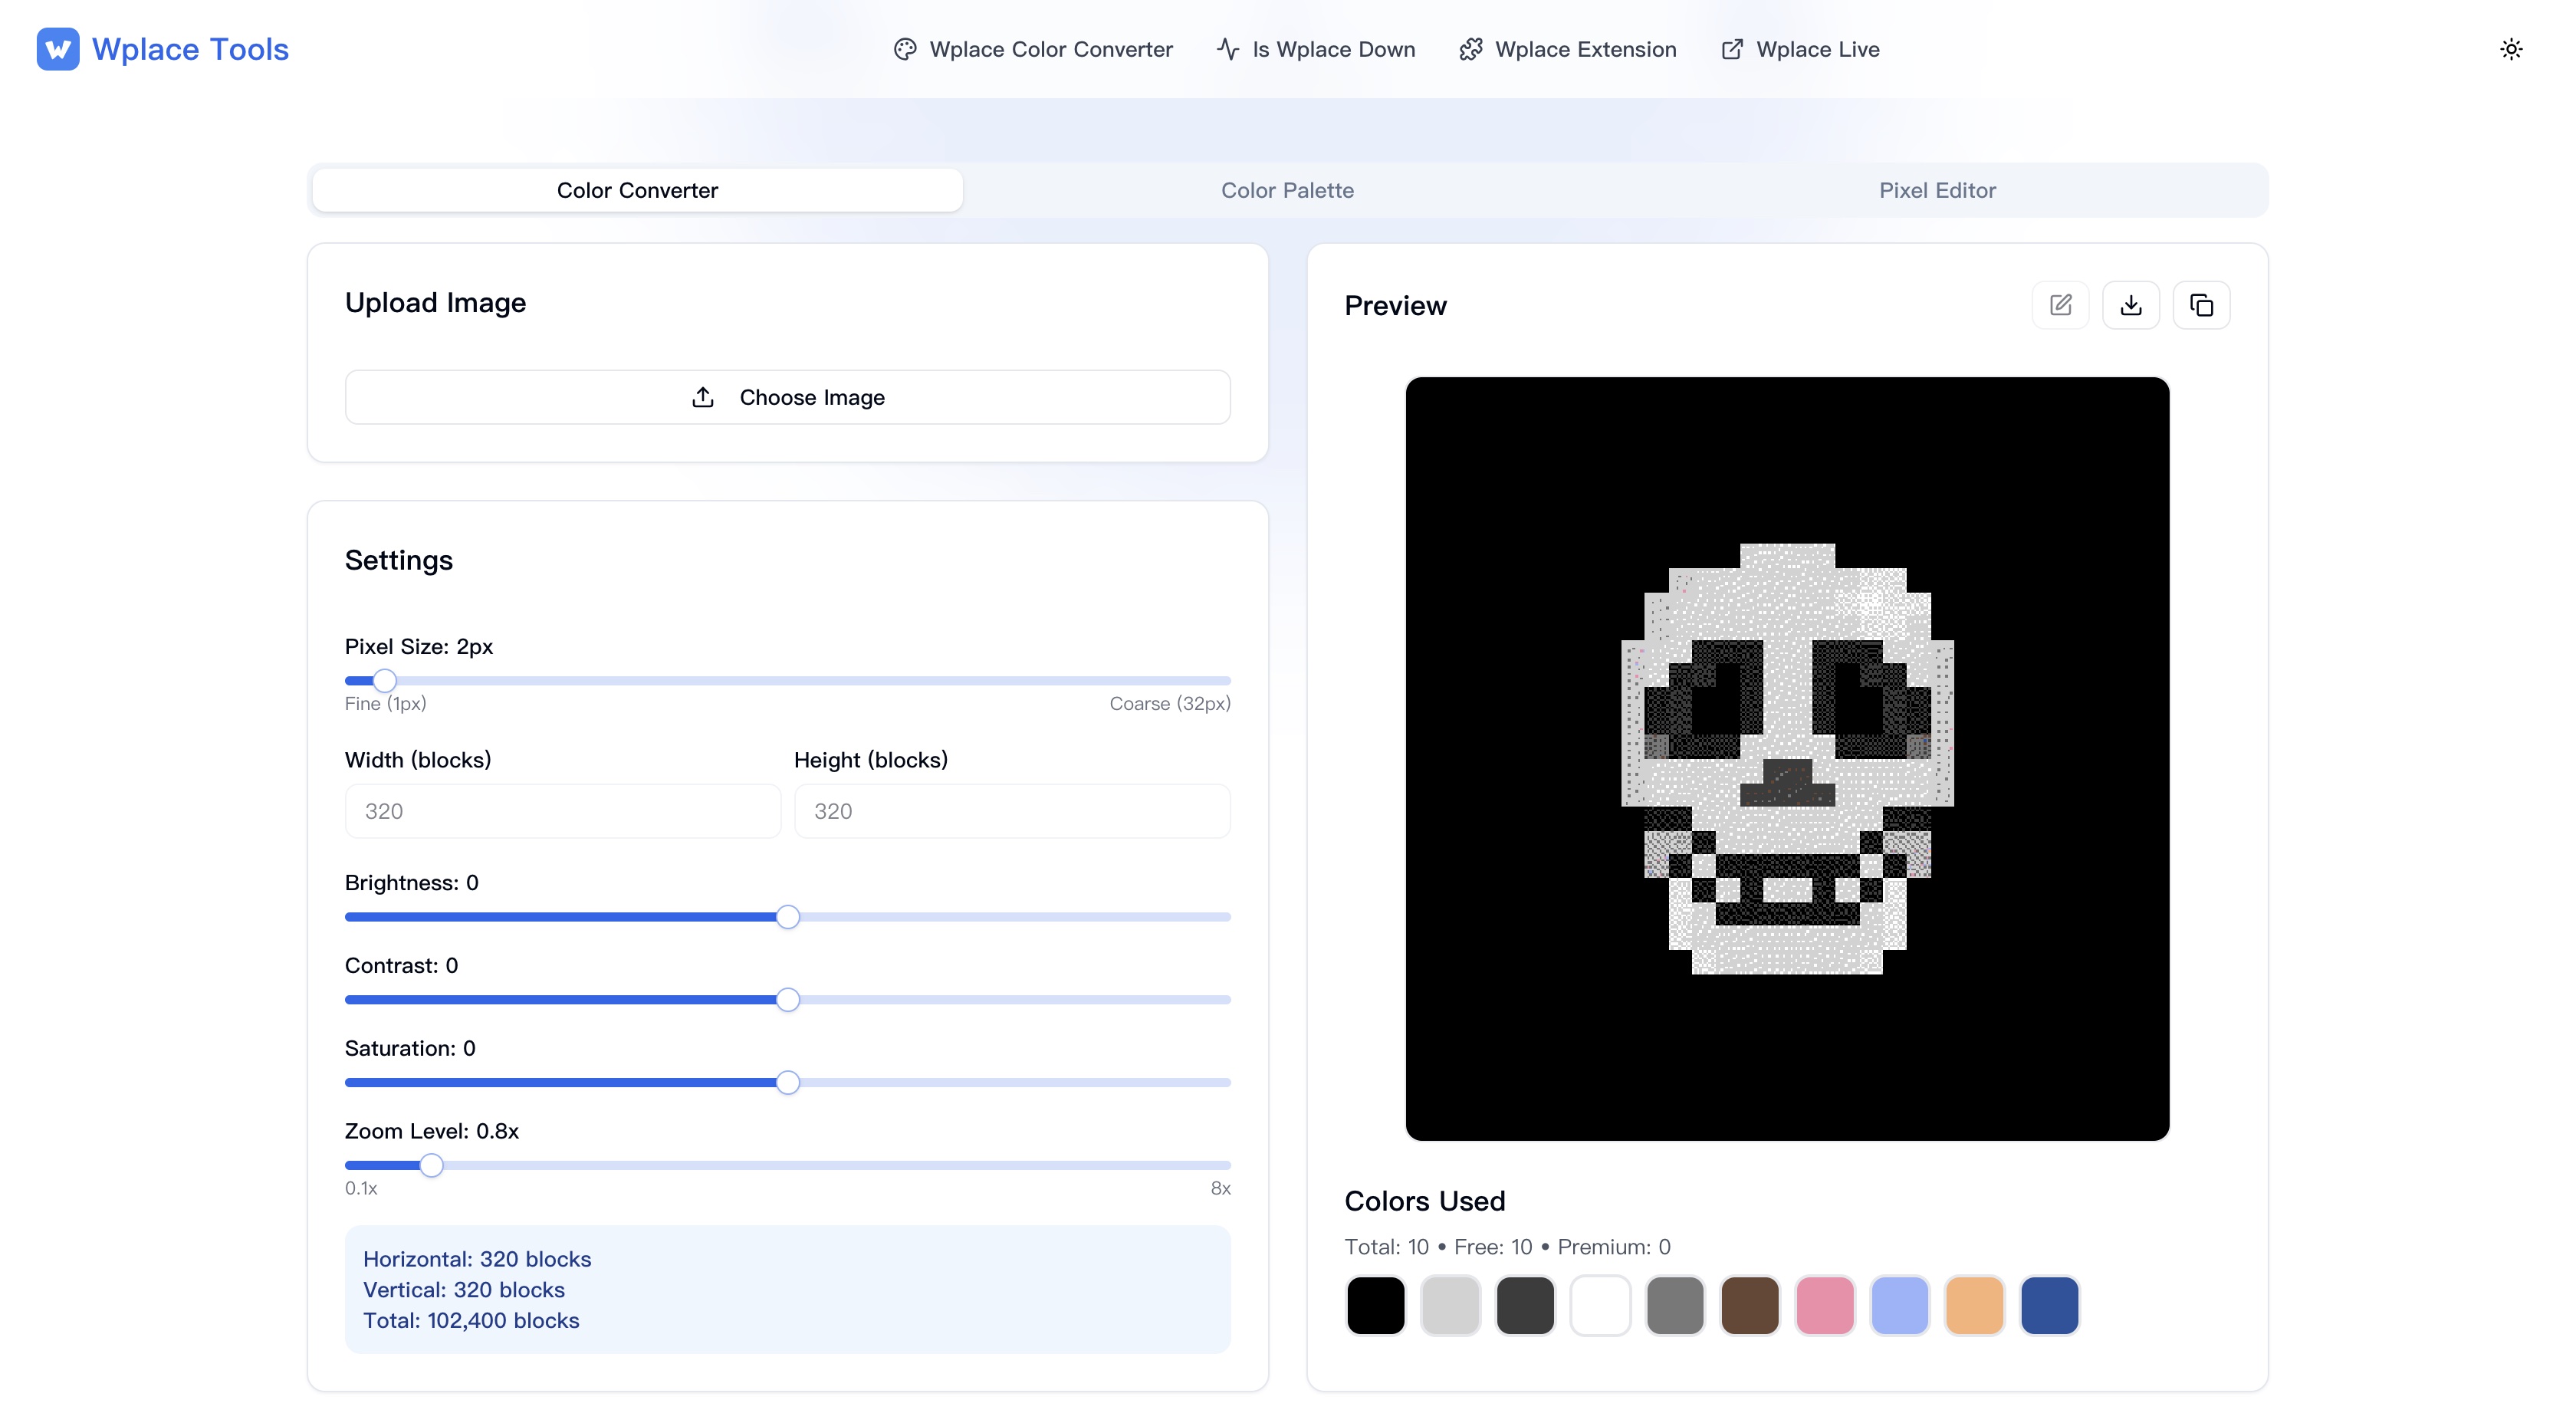This screenshot has height=1423, width=2576.
Task: Click the upload arrow inside Choose Image
Action: pos(703,396)
